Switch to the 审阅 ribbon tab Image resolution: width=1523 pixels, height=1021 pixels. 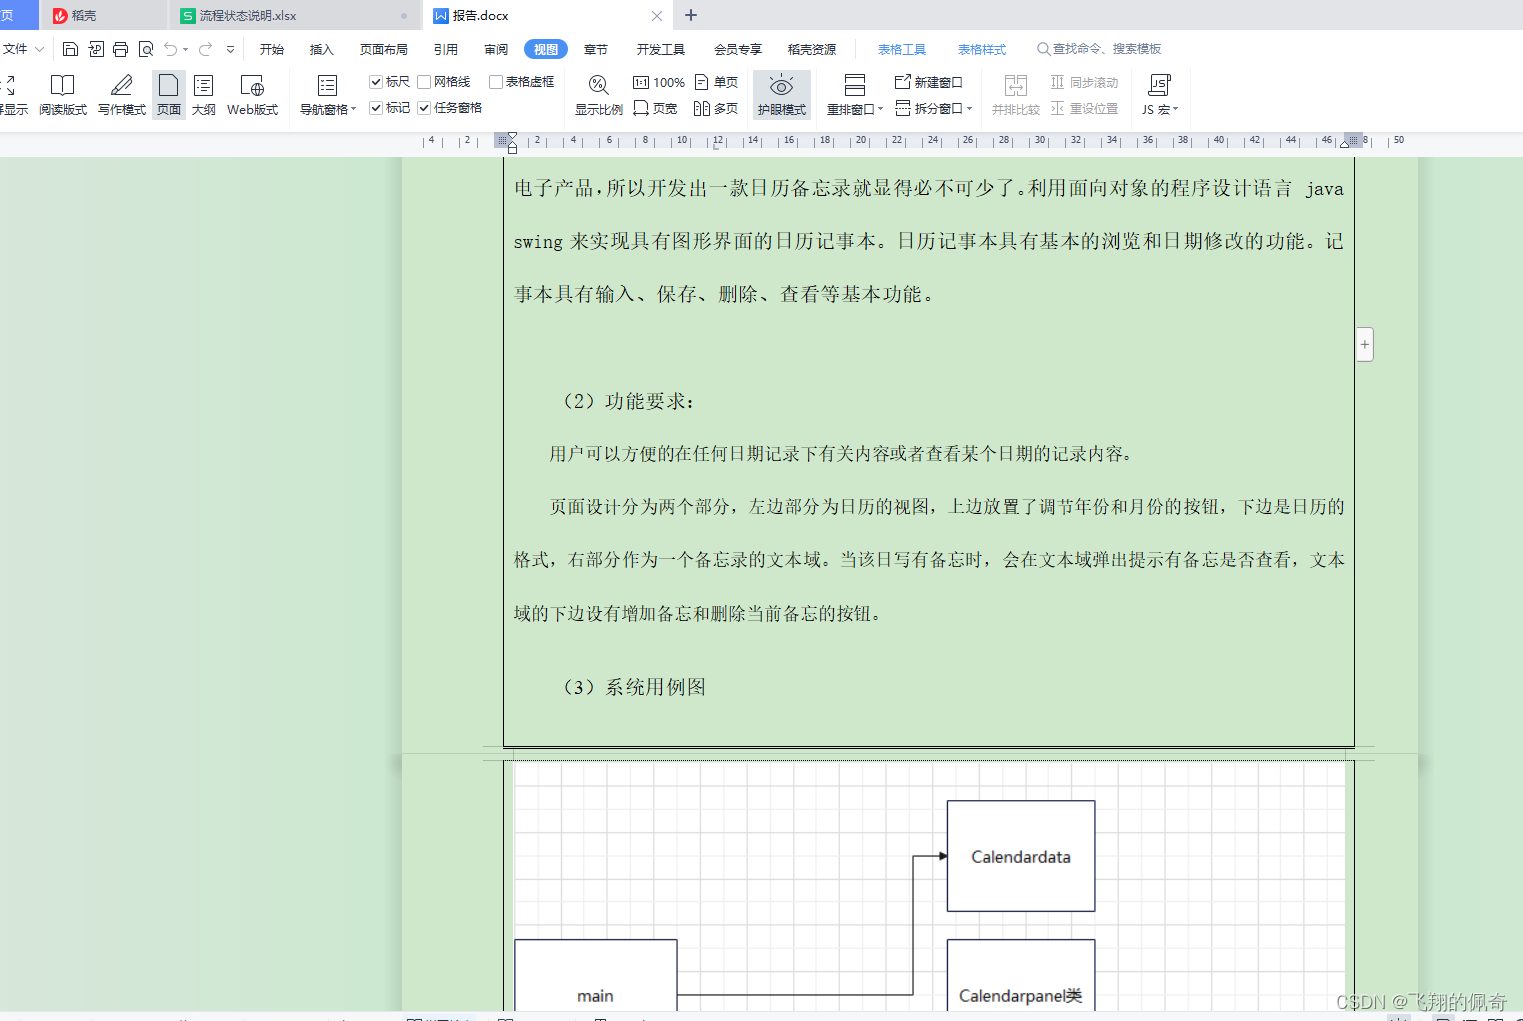tap(495, 48)
